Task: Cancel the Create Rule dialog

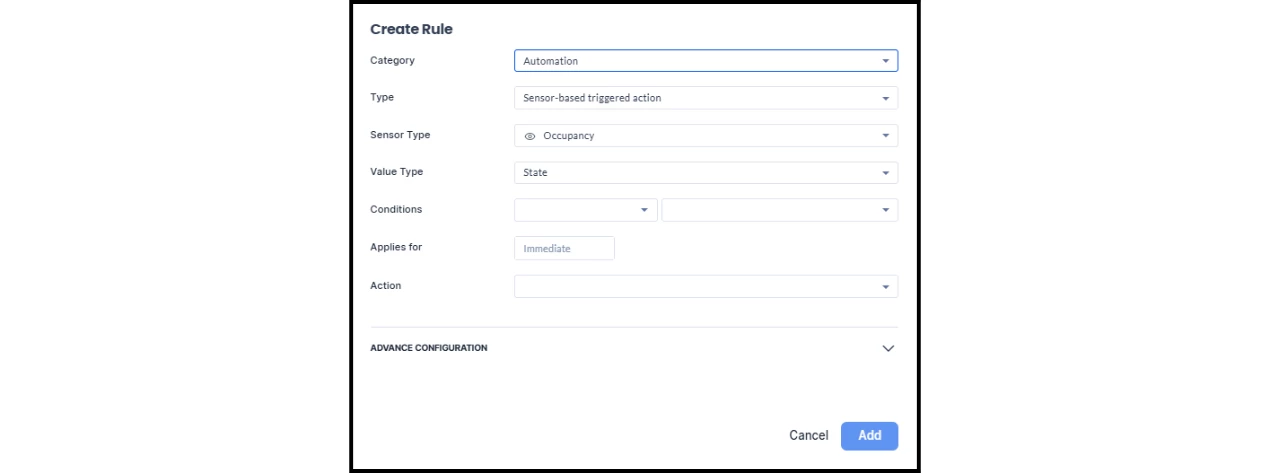Action: pos(808,436)
